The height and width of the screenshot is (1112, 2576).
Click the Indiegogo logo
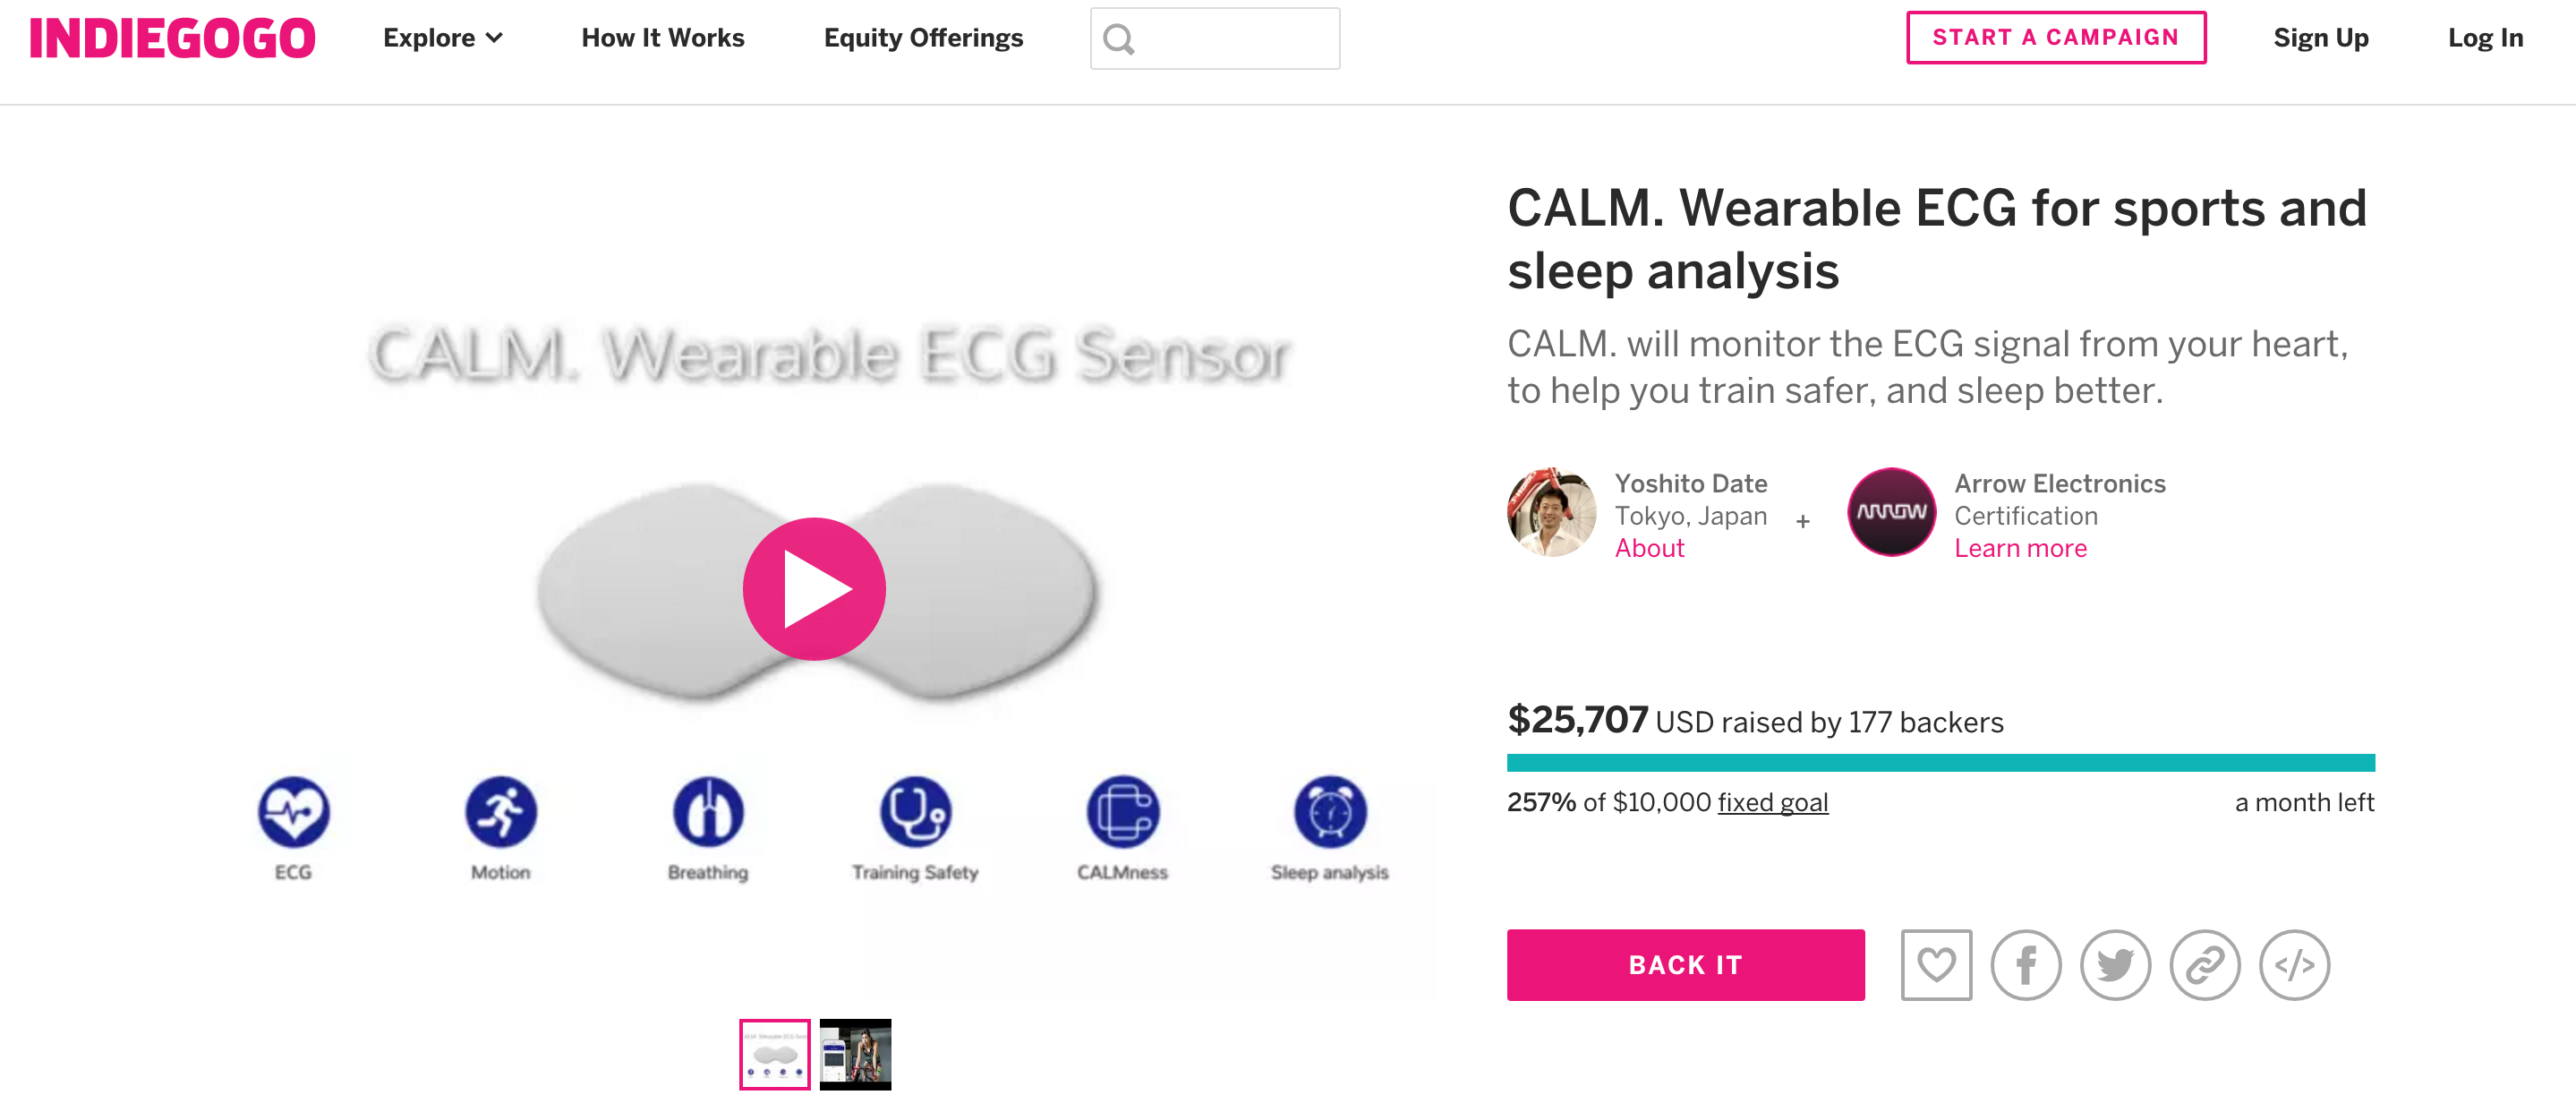(x=172, y=38)
